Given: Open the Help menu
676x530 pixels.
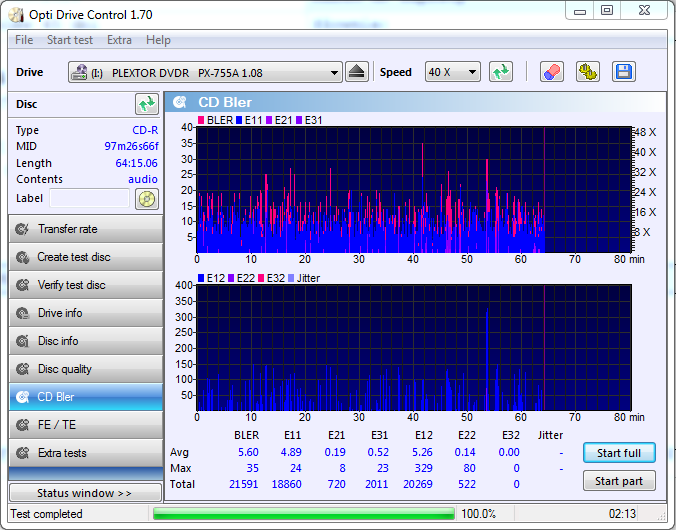Looking at the screenshot, I should pyautogui.click(x=158, y=40).
